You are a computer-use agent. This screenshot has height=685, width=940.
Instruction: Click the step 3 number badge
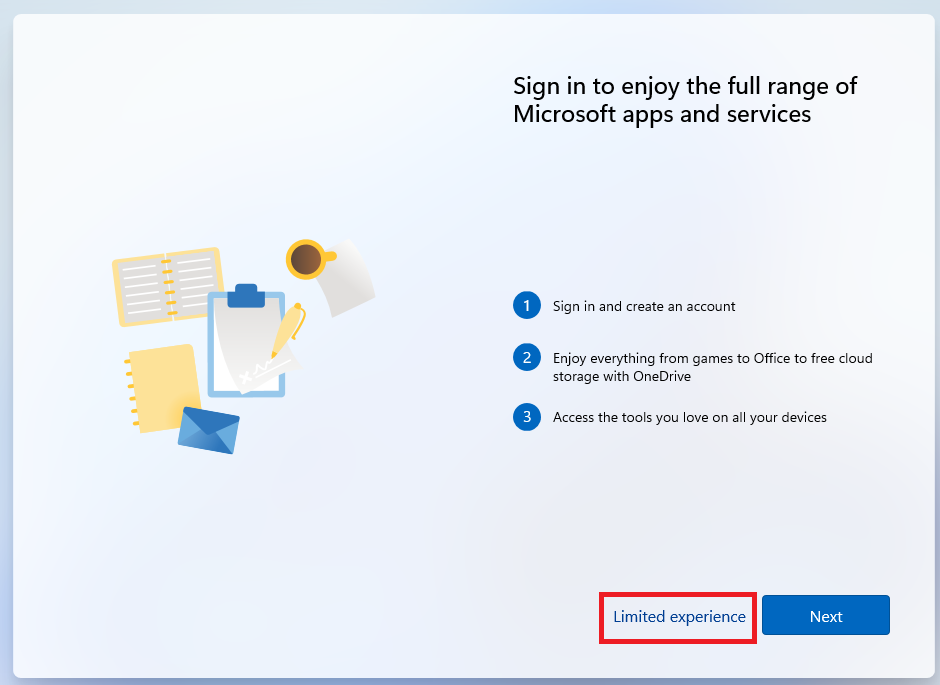coord(527,417)
